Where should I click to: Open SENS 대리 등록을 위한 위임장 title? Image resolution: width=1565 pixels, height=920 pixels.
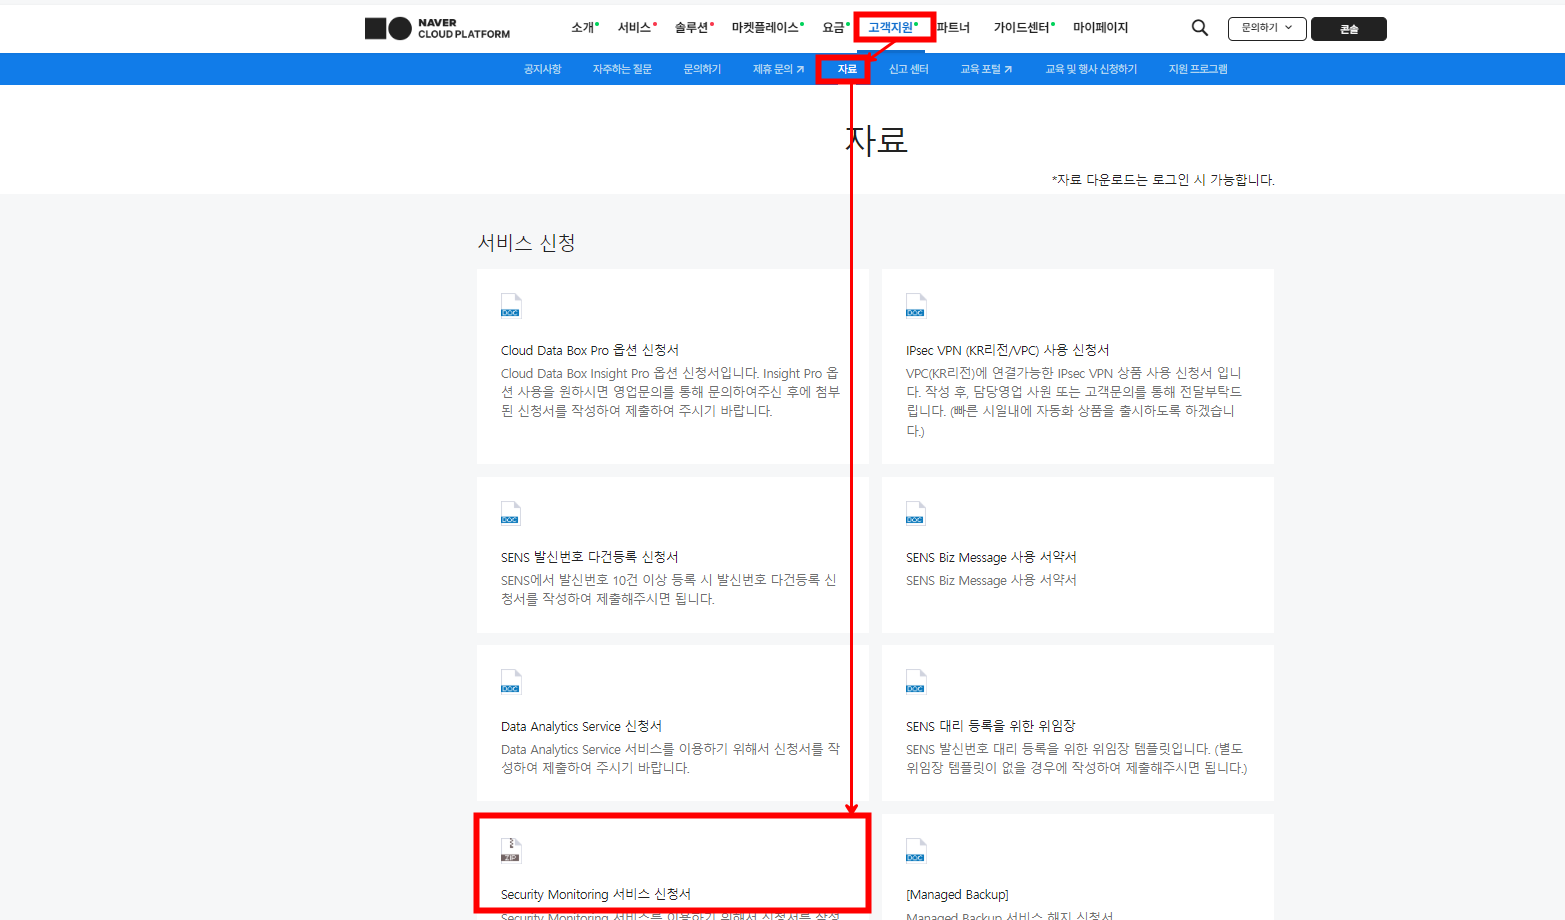991,726
